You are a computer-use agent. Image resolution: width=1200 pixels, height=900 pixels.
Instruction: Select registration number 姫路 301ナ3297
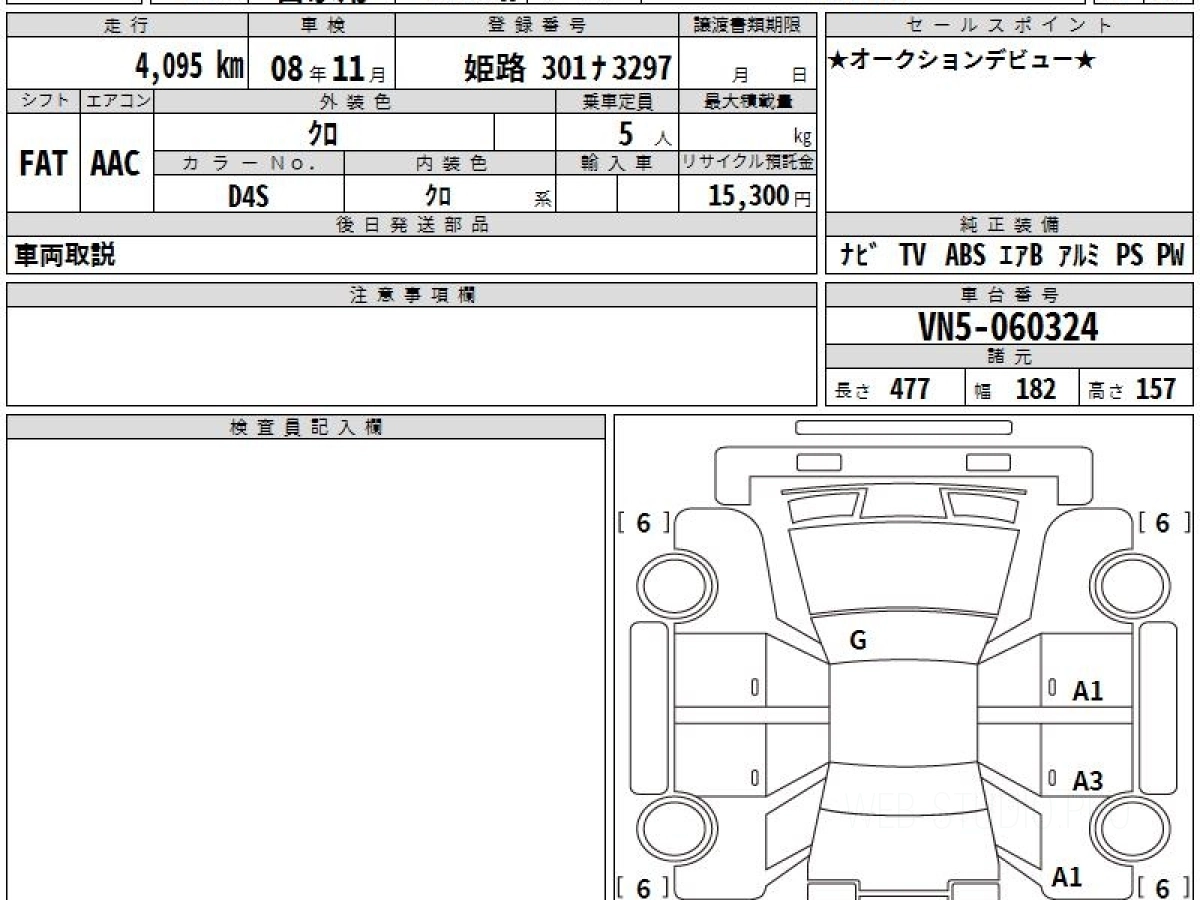pyautogui.click(x=568, y=68)
